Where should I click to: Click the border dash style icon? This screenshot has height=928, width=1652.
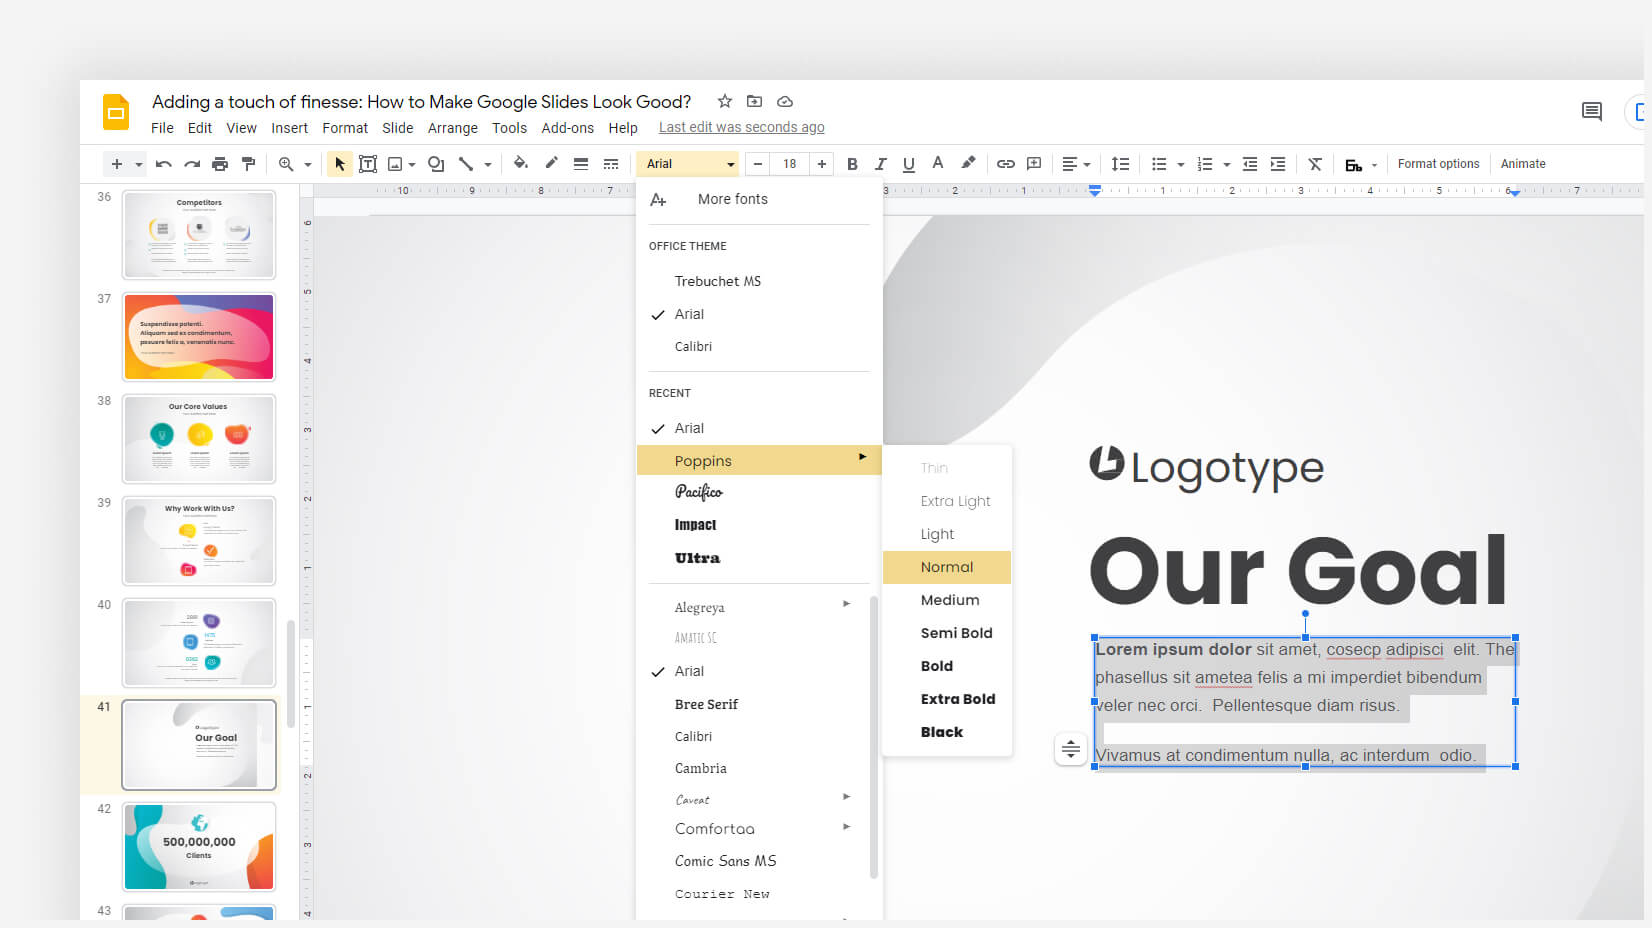click(x=611, y=164)
